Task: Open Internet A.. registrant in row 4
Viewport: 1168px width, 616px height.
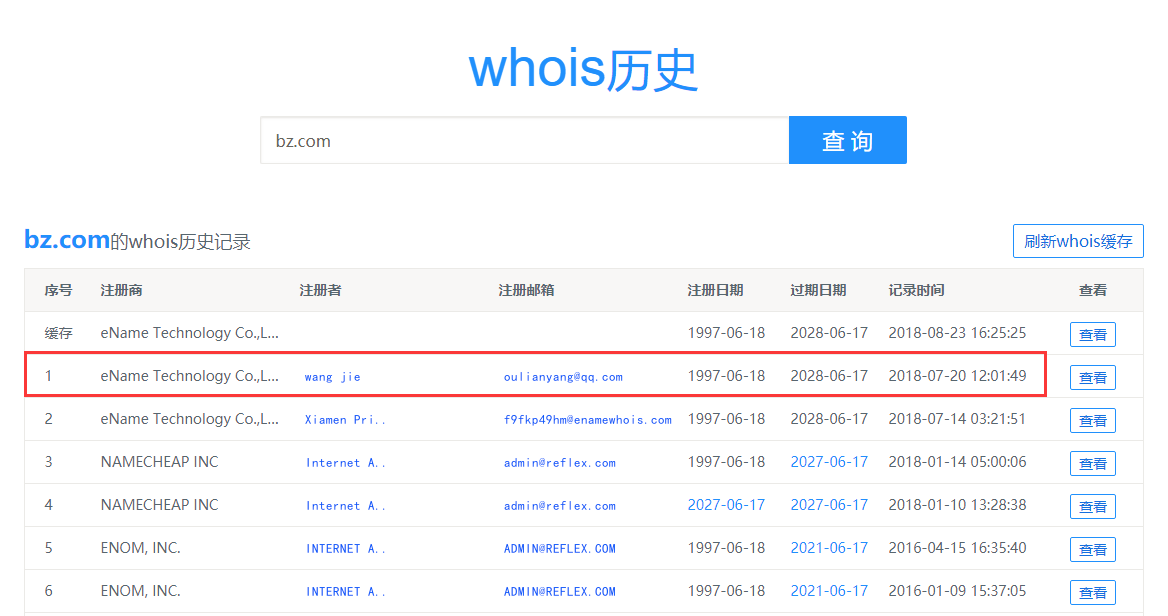Action: [345, 506]
